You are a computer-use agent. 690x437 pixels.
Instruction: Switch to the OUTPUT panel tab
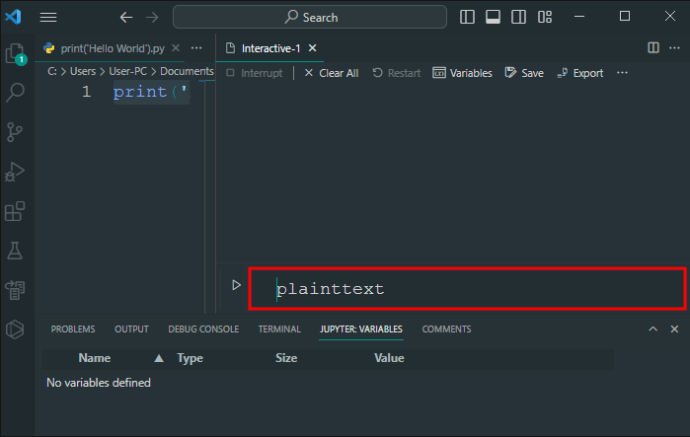click(131, 329)
